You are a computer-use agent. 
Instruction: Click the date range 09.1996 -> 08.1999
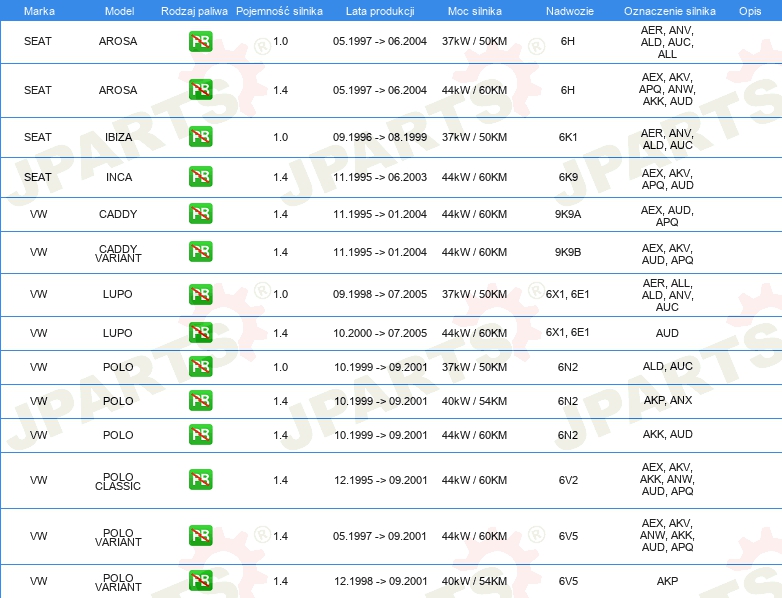click(380, 137)
